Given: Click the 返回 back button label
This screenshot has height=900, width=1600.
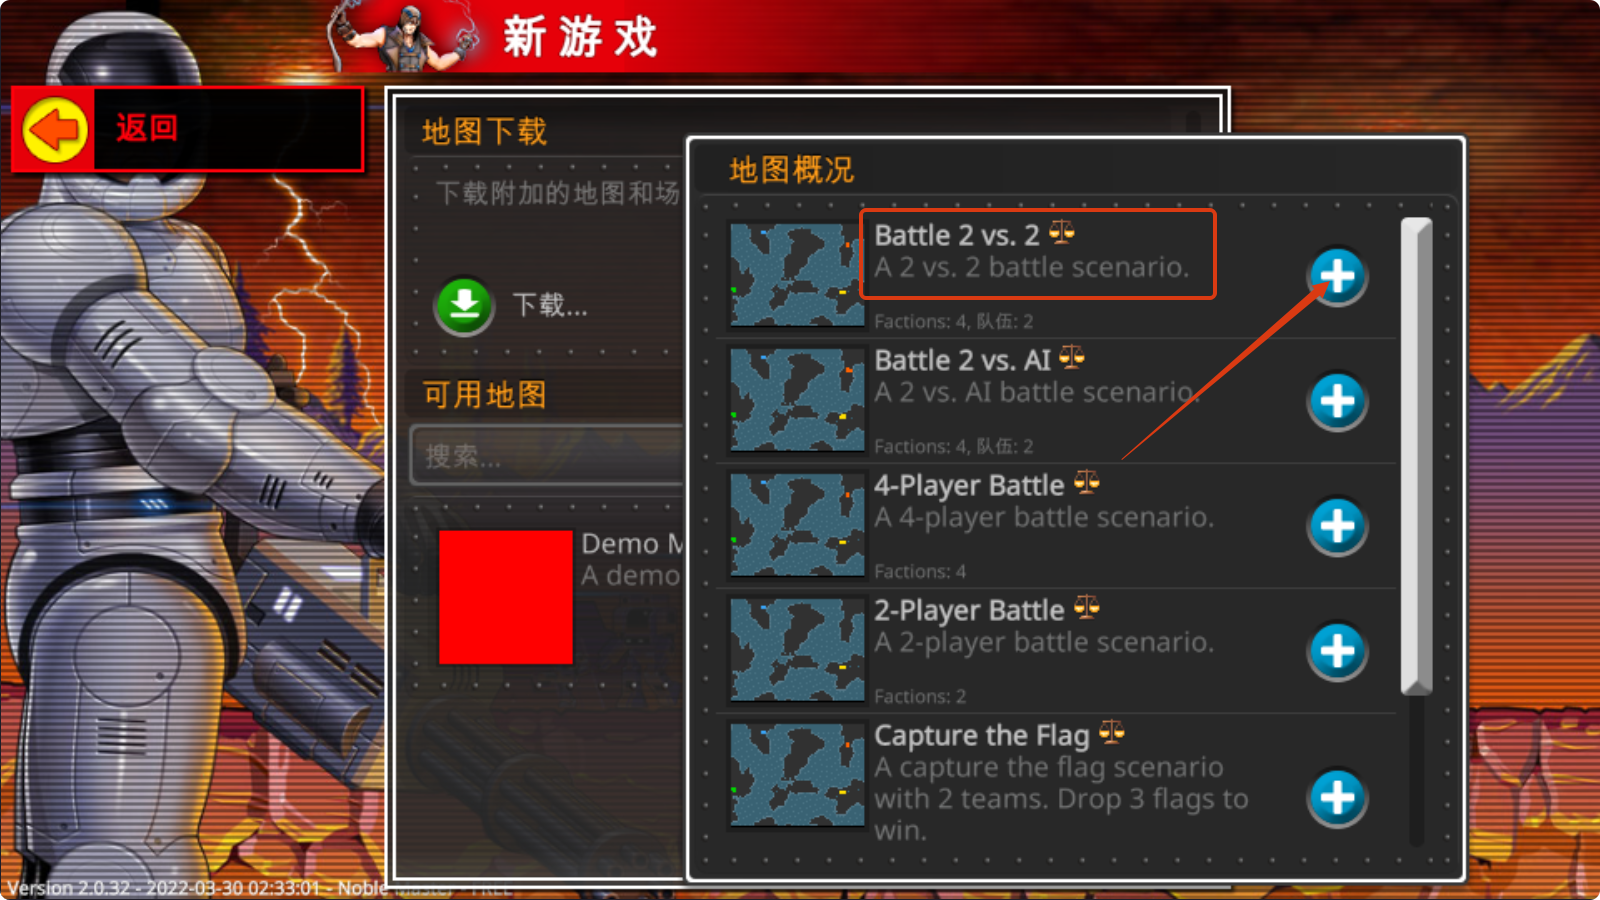Looking at the screenshot, I should click(x=147, y=128).
